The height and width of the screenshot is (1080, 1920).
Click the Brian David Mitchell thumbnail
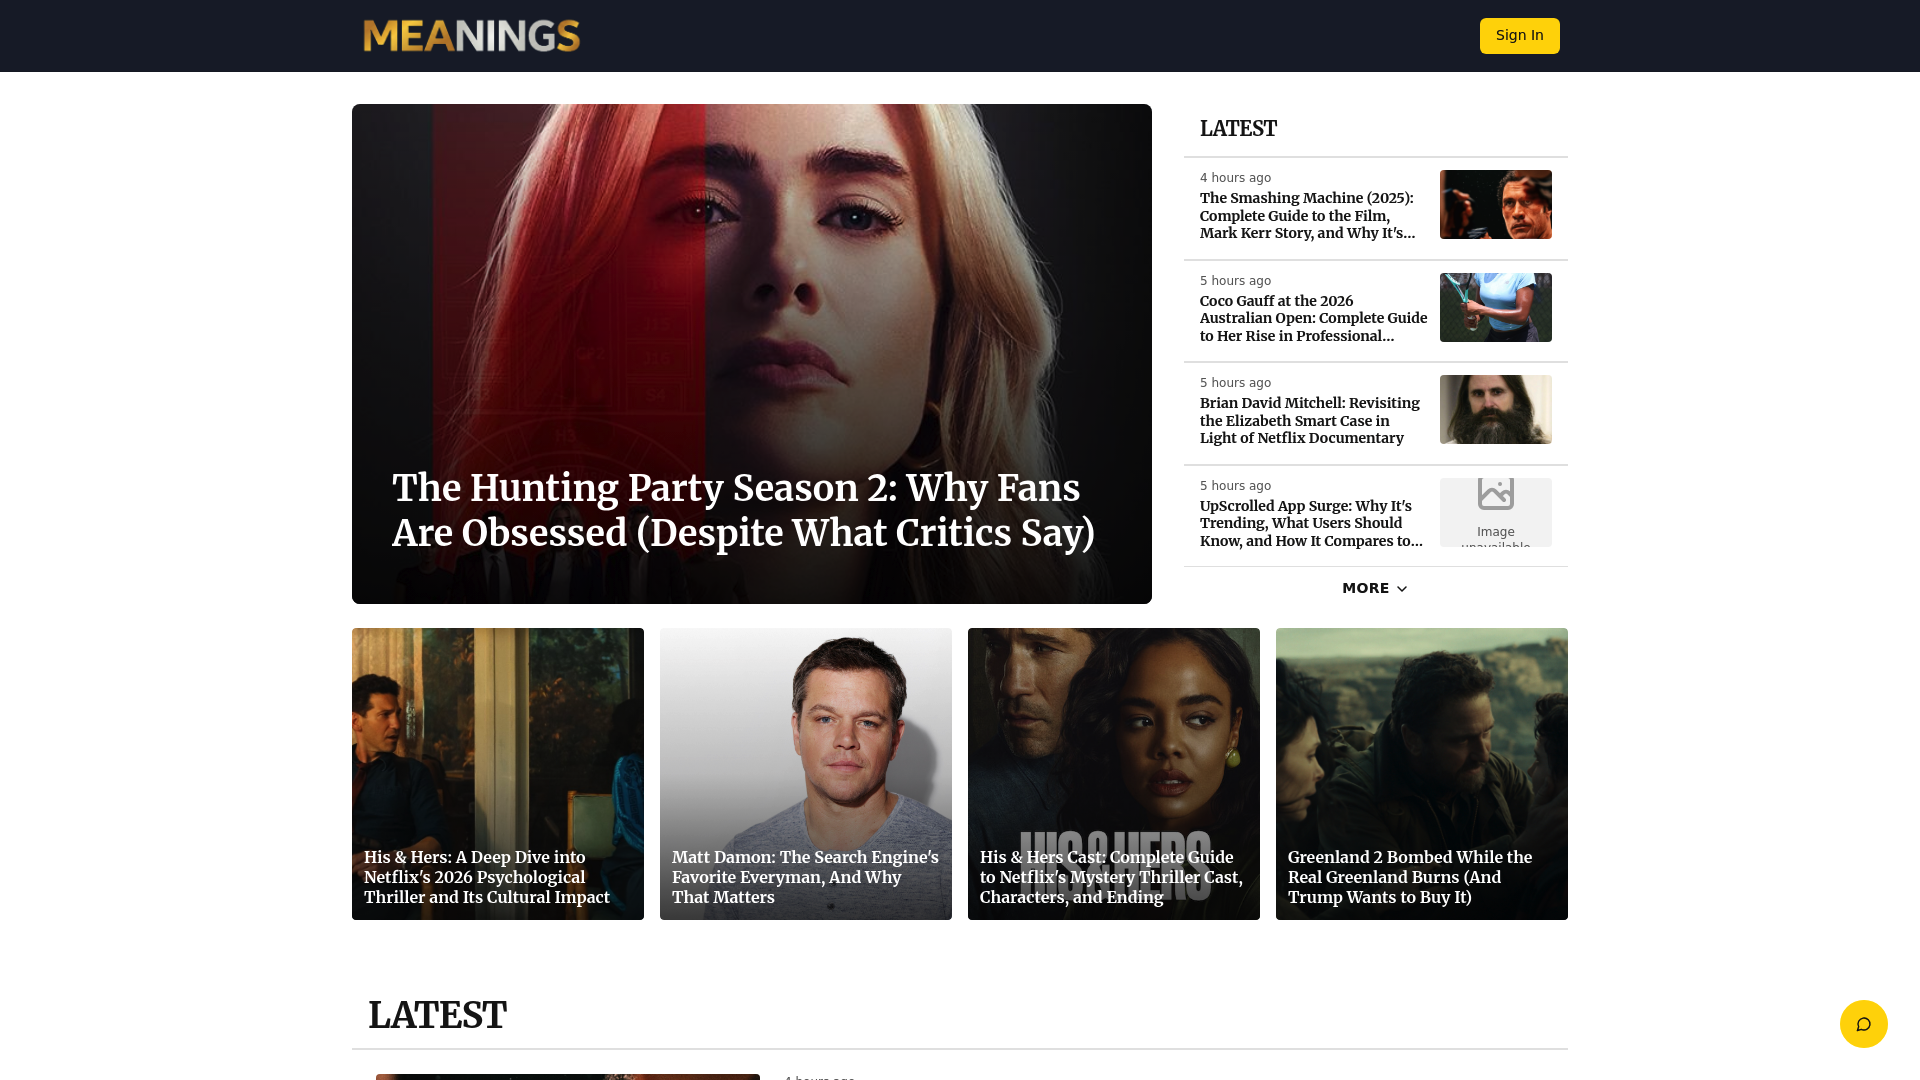pyautogui.click(x=1495, y=409)
